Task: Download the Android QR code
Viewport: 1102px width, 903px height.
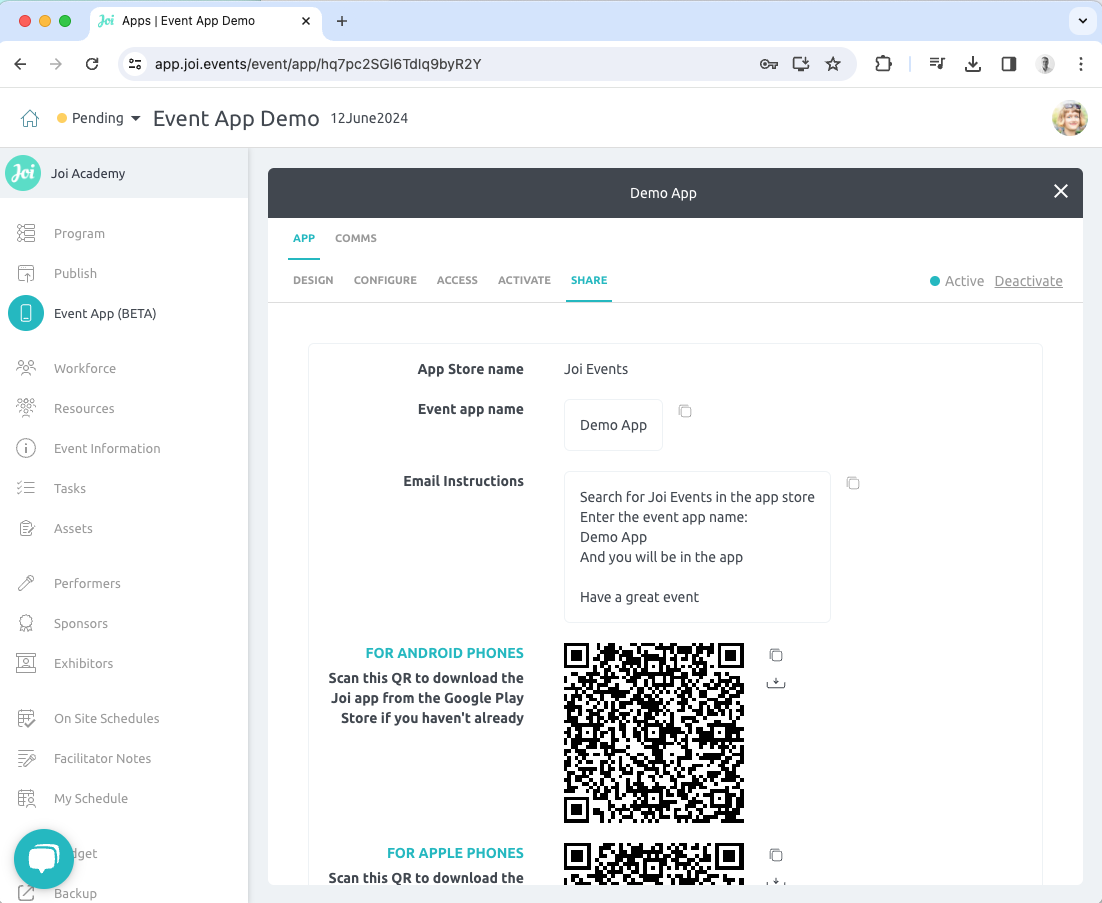Action: click(x=776, y=682)
